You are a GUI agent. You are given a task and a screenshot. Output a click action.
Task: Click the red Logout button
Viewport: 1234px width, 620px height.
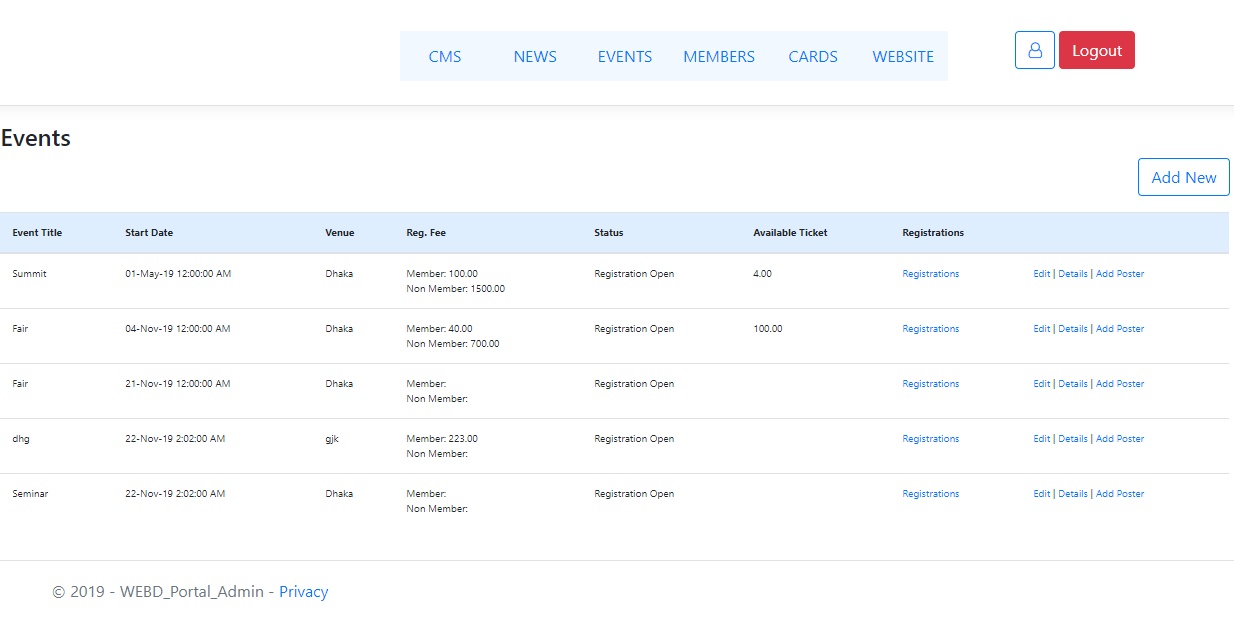point(1097,50)
